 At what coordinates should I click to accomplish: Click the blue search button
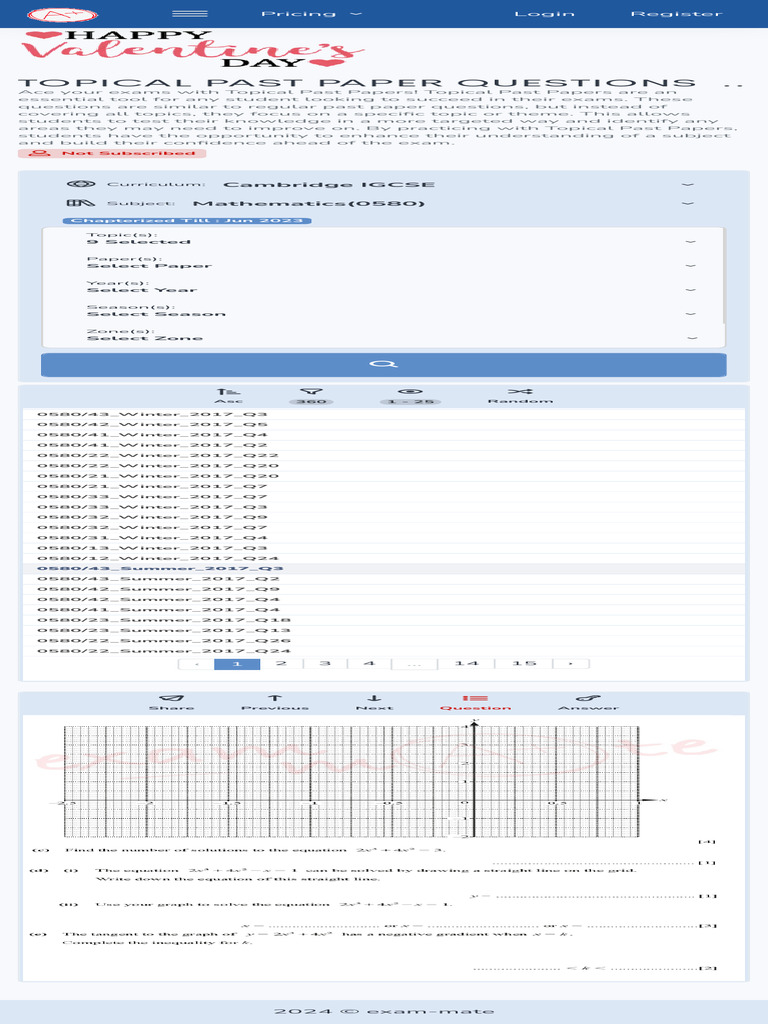click(x=383, y=364)
